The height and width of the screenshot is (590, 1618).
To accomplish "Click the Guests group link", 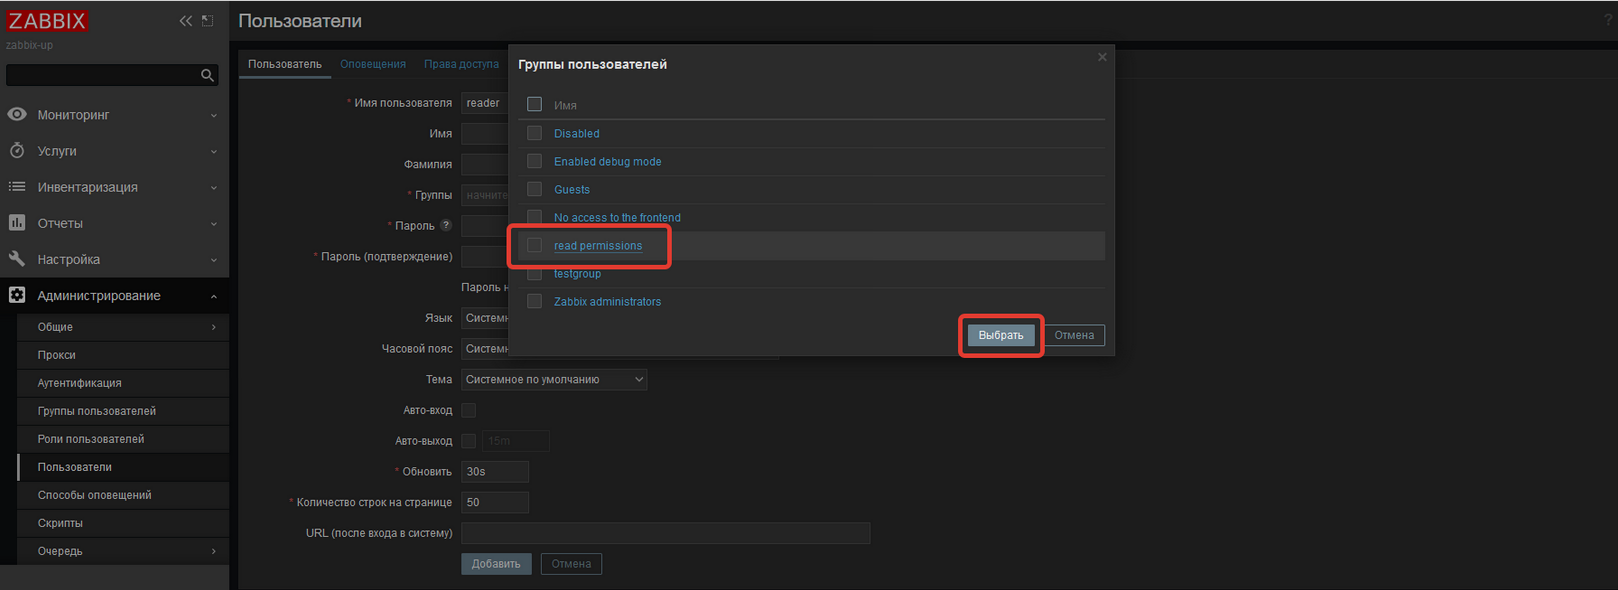I will tap(572, 189).
